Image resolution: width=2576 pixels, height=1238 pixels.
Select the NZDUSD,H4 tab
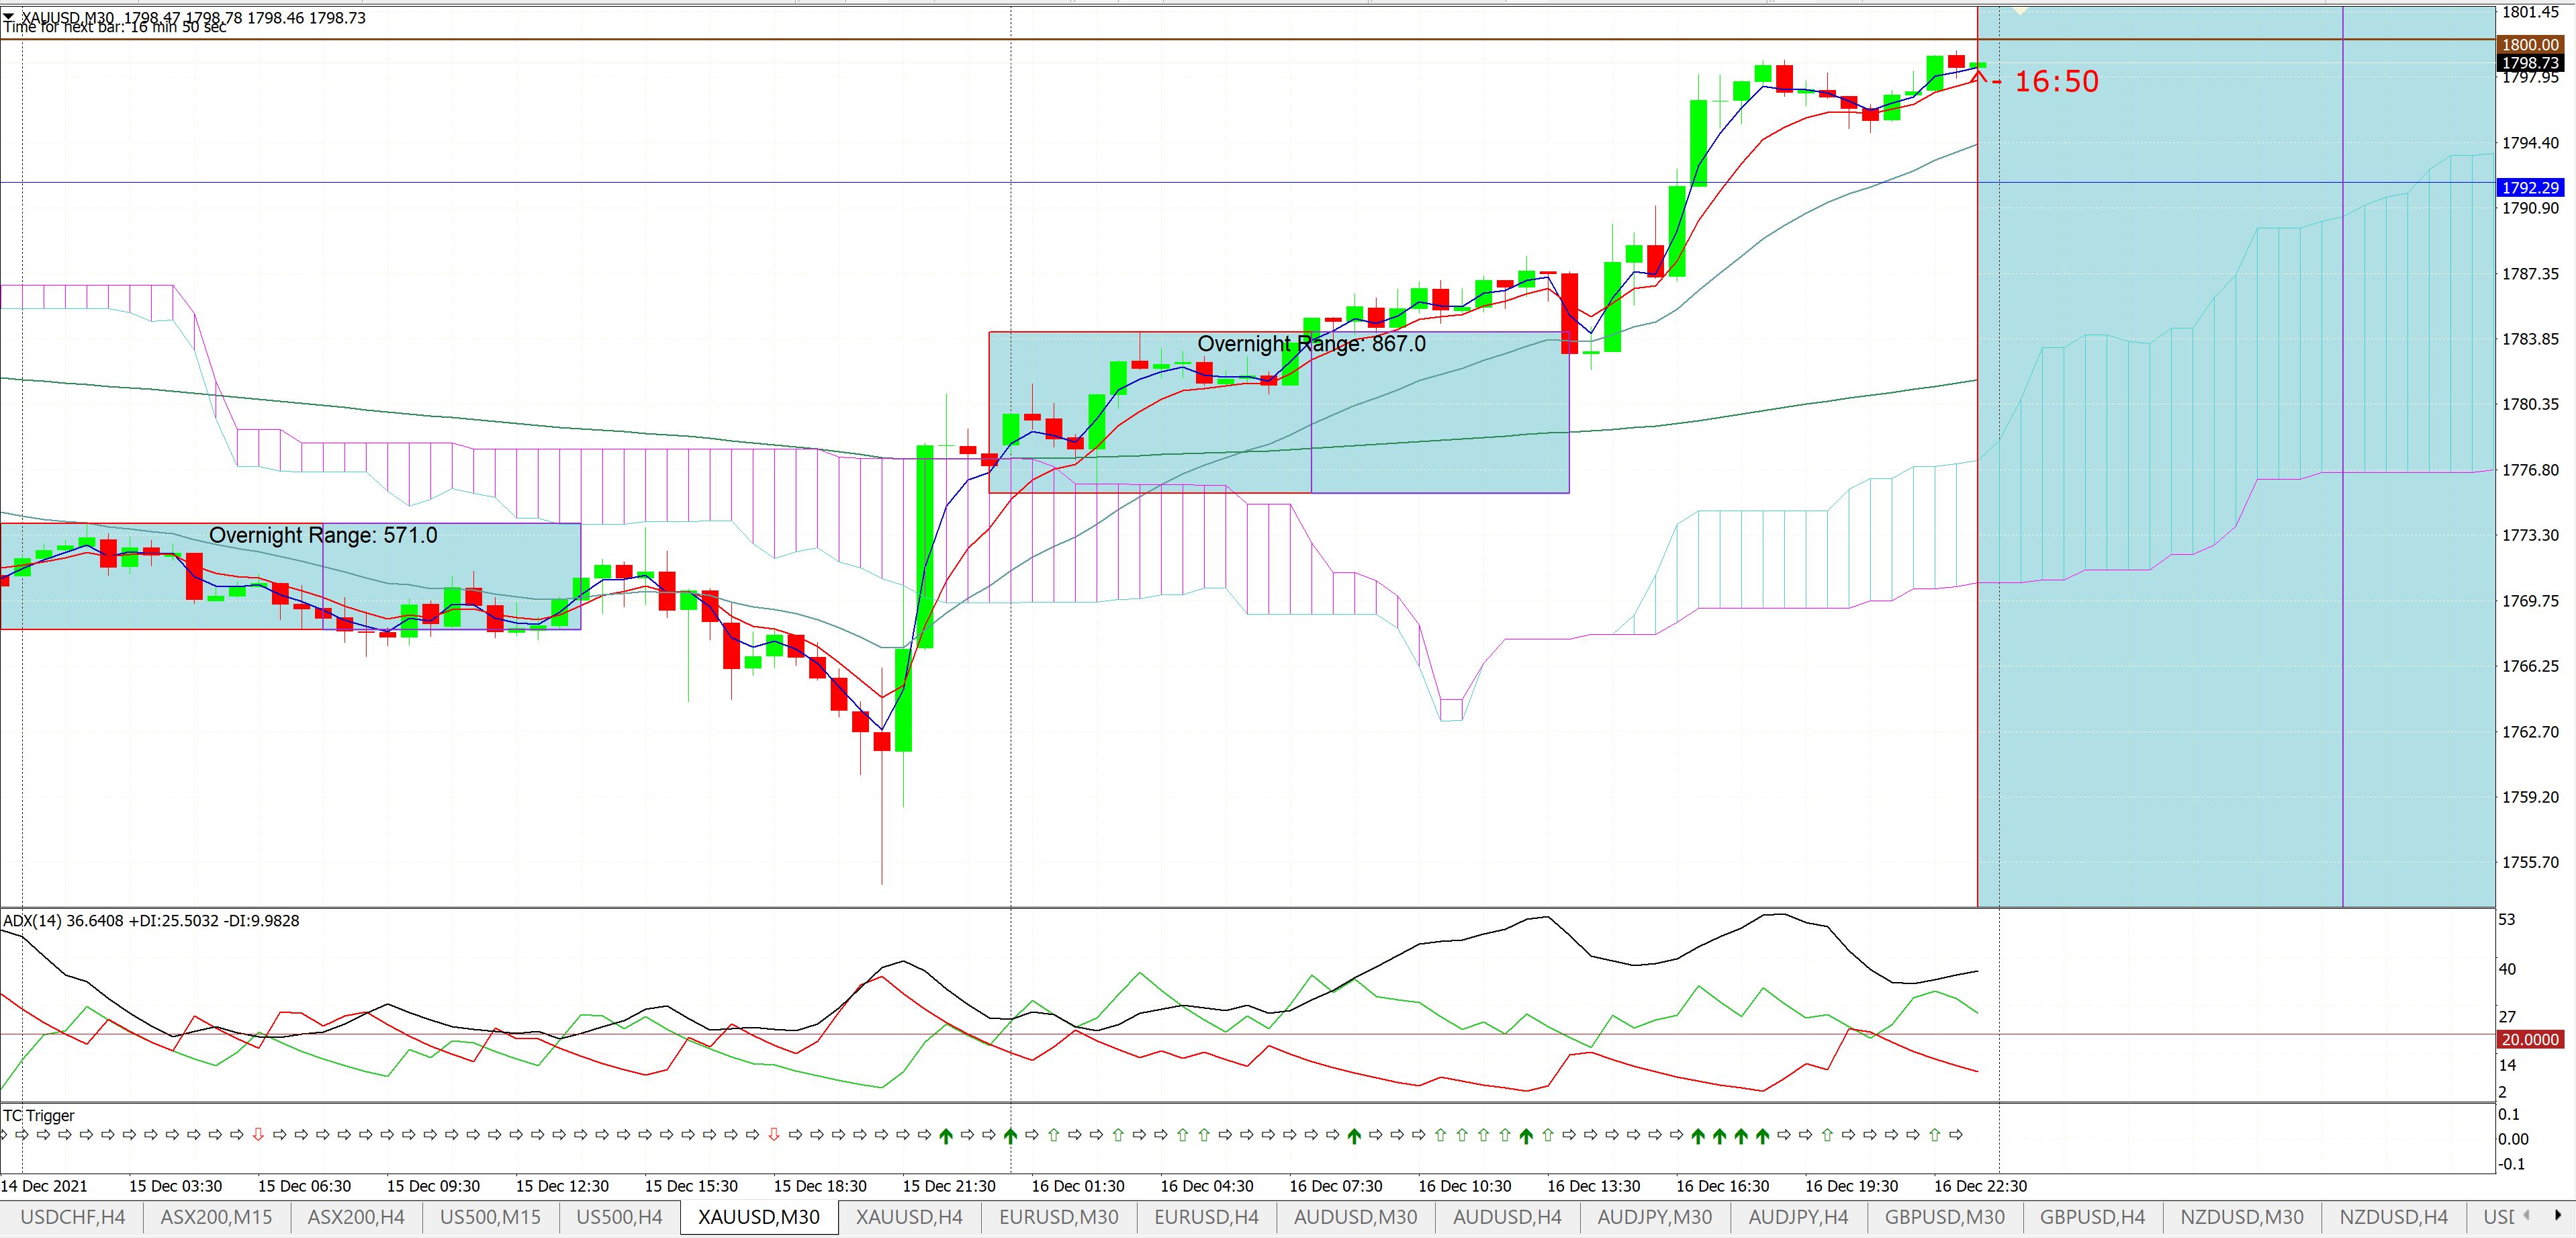2394,1217
